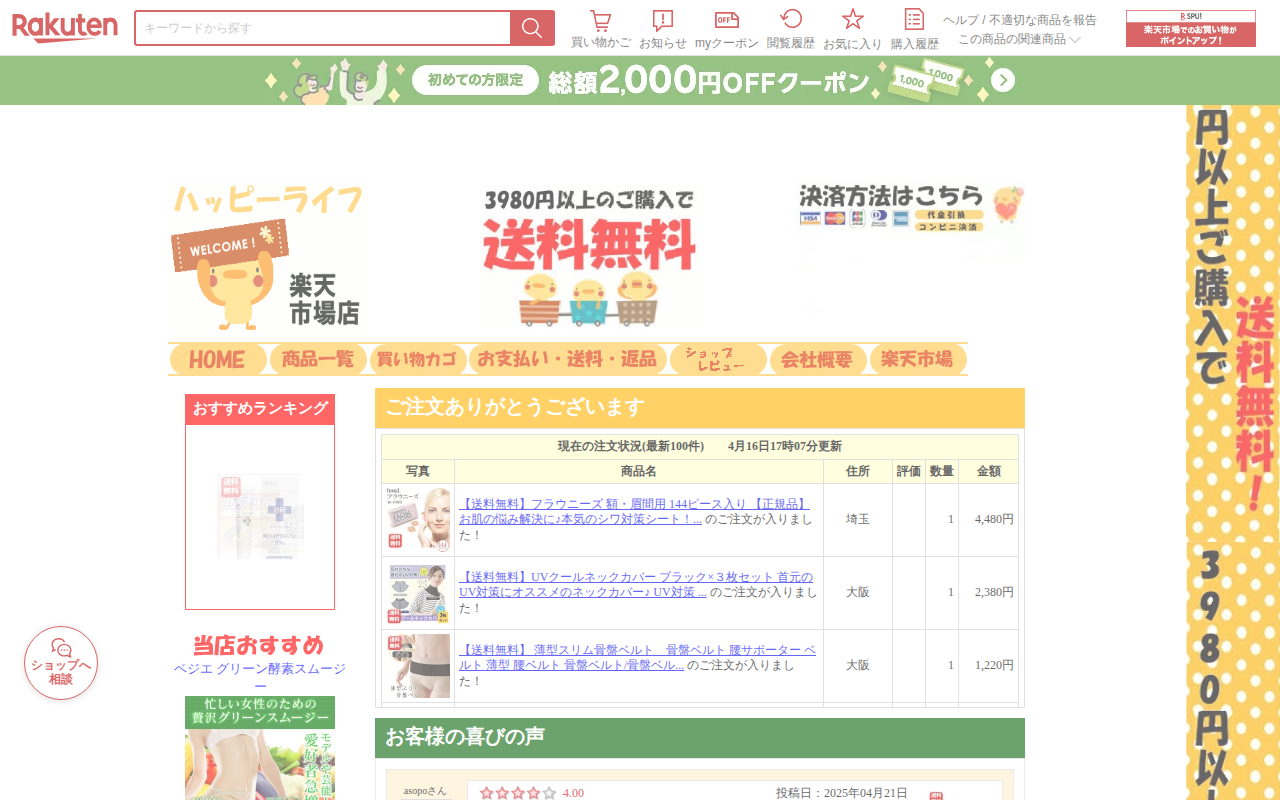This screenshot has height=800, width=1280.
Task: Open purchase history (購入履歴)
Action: pyautogui.click(x=915, y=29)
